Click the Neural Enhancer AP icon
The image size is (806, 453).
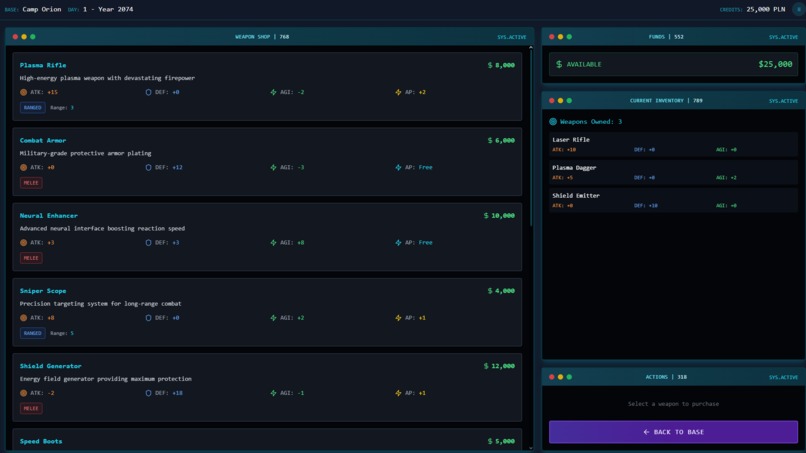click(x=398, y=243)
